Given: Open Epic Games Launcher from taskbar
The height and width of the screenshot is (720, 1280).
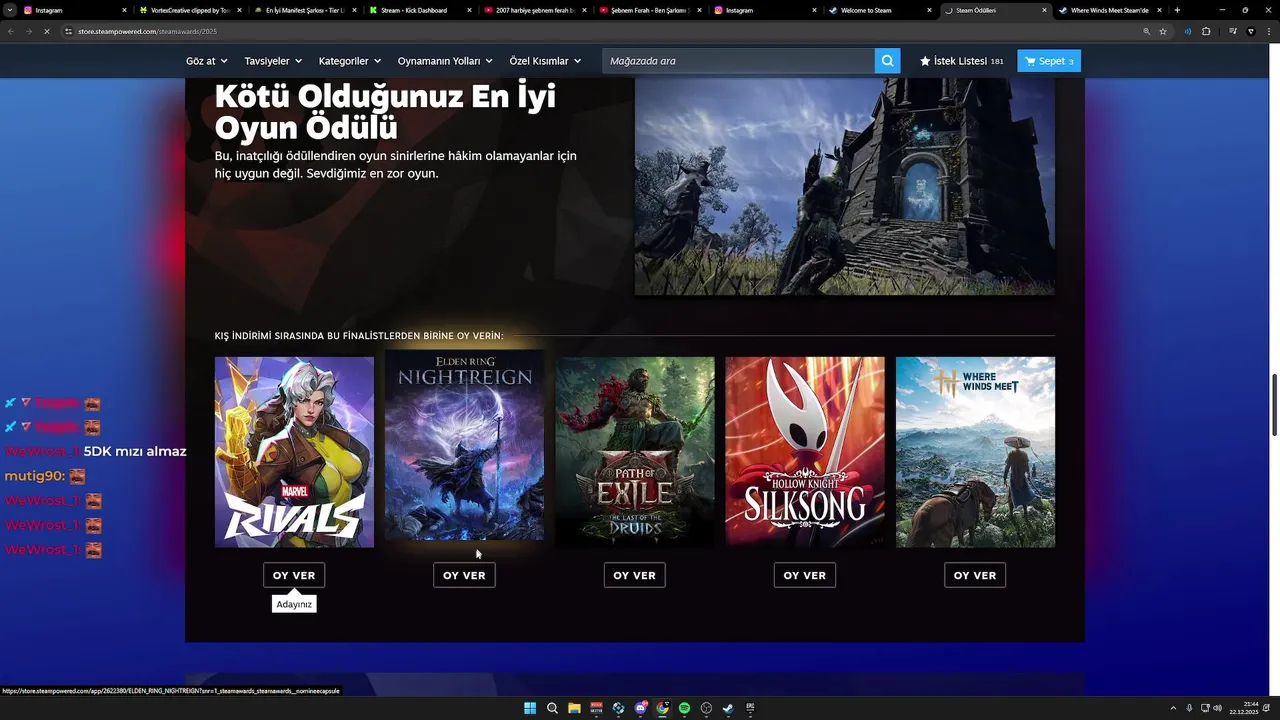Looking at the screenshot, I should coord(750,708).
